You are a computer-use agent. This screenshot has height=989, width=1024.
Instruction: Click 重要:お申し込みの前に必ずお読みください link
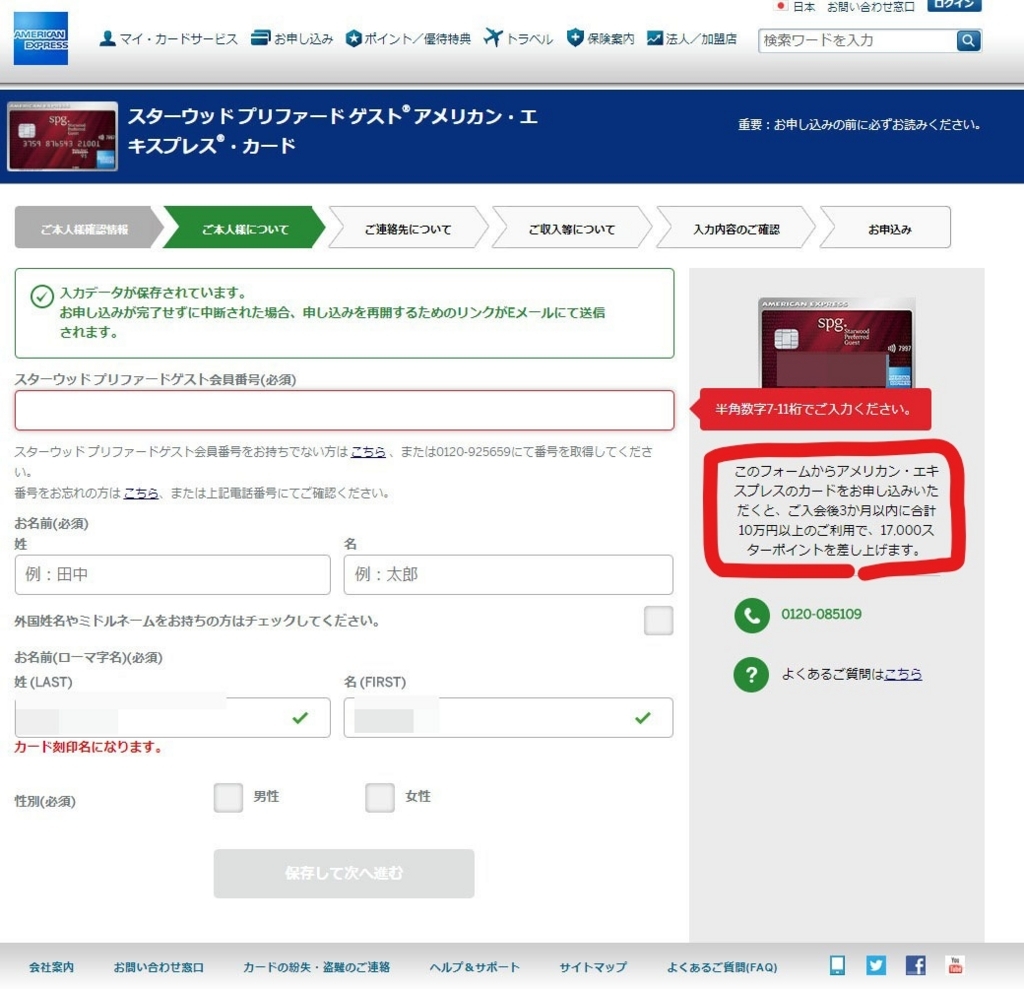pos(859,124)
